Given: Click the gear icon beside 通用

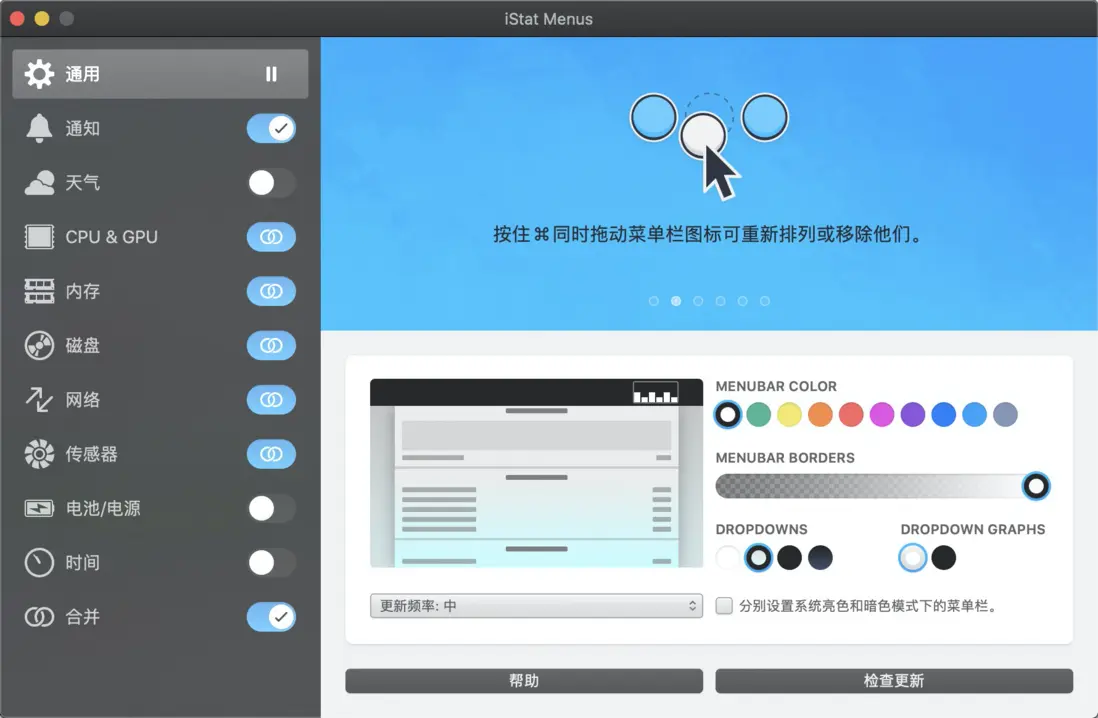Looking at the screenshot, I should point(39,74).
